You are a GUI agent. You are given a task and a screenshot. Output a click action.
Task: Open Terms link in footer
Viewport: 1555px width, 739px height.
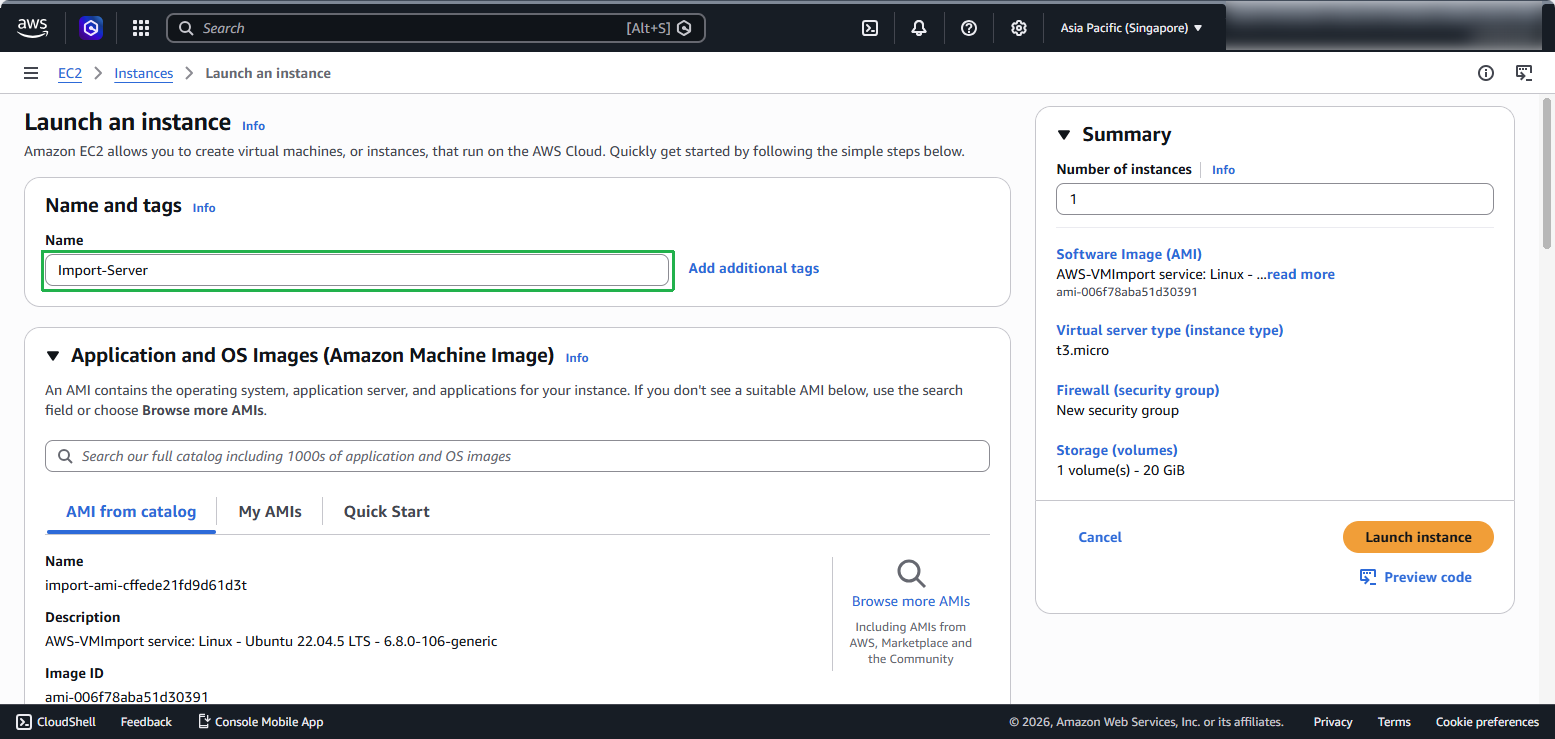(1394, 722)
